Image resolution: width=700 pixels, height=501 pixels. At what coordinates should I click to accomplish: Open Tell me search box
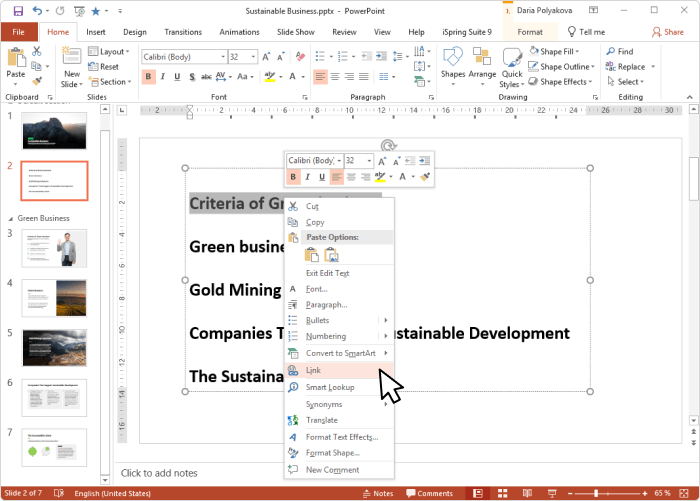[586, 32]
